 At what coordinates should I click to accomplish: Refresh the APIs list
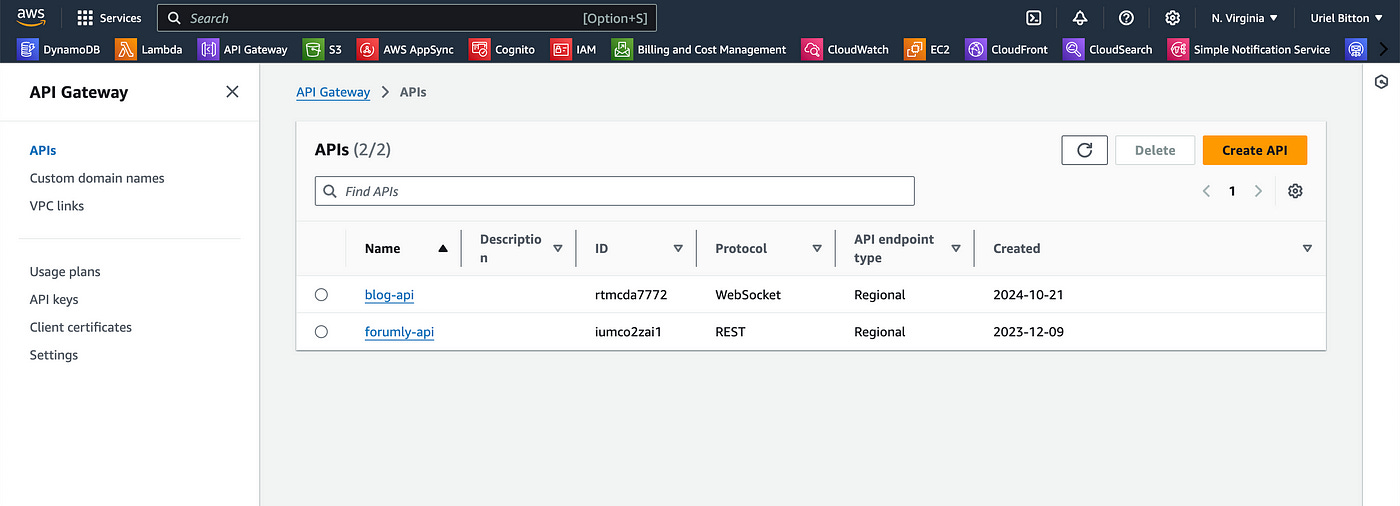point(1084,150)
